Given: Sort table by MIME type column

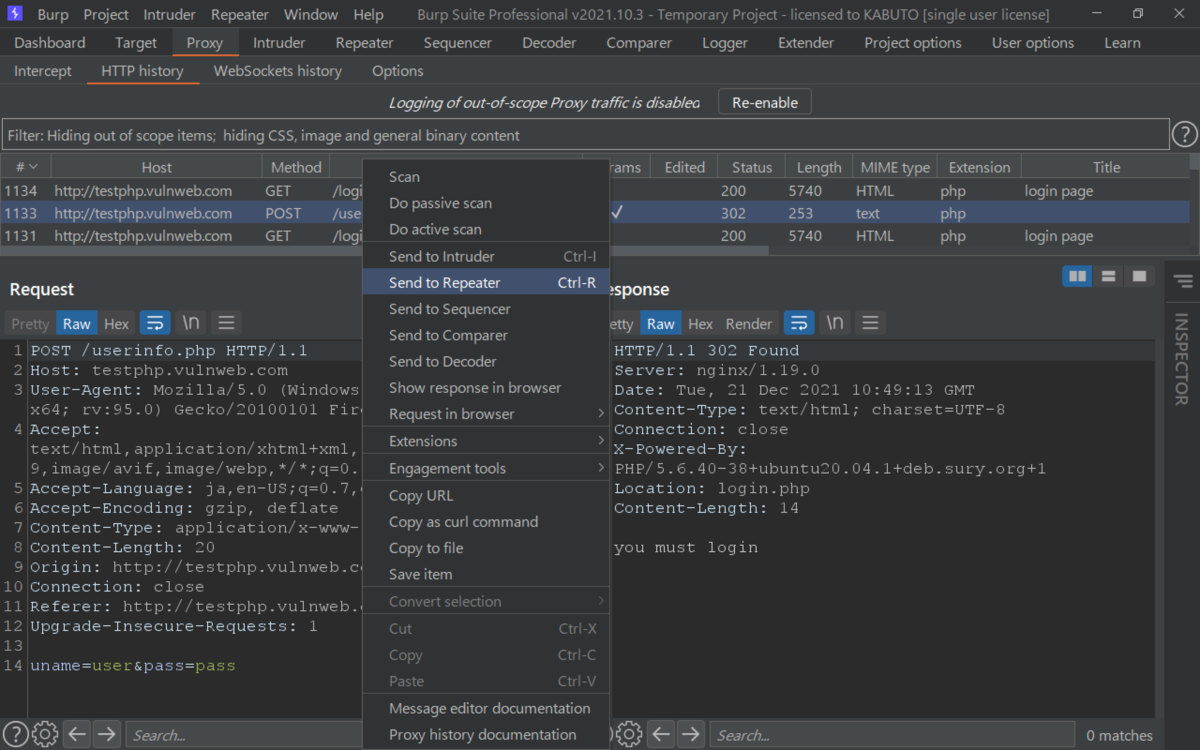Looking at the screenshot, I should pos(895,167).
